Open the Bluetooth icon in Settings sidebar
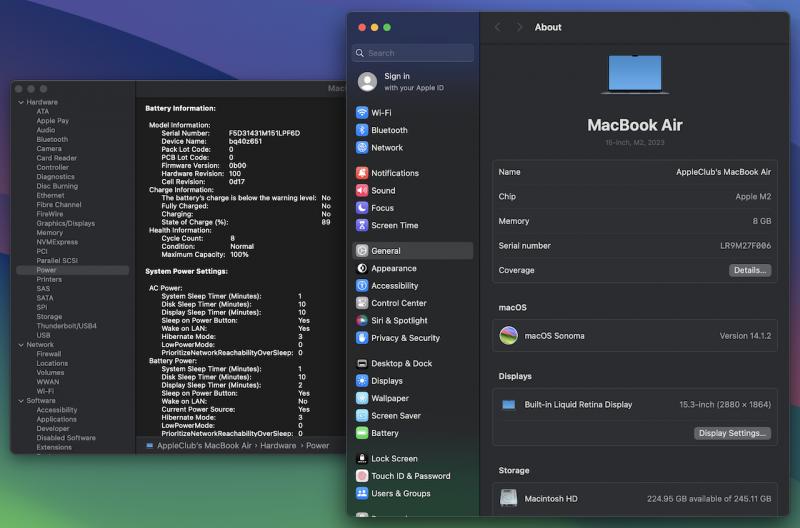The height and width of the screenshot is (528, 800). click(362, 130)
